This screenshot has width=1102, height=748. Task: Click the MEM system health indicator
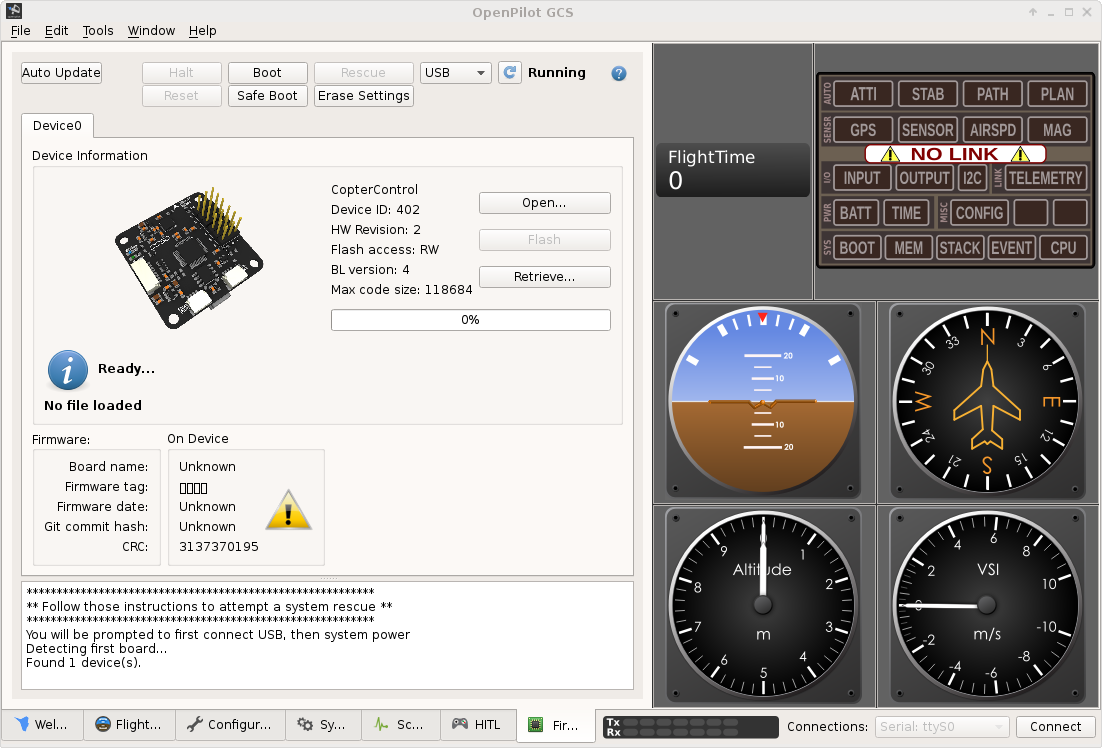(908, 248)
